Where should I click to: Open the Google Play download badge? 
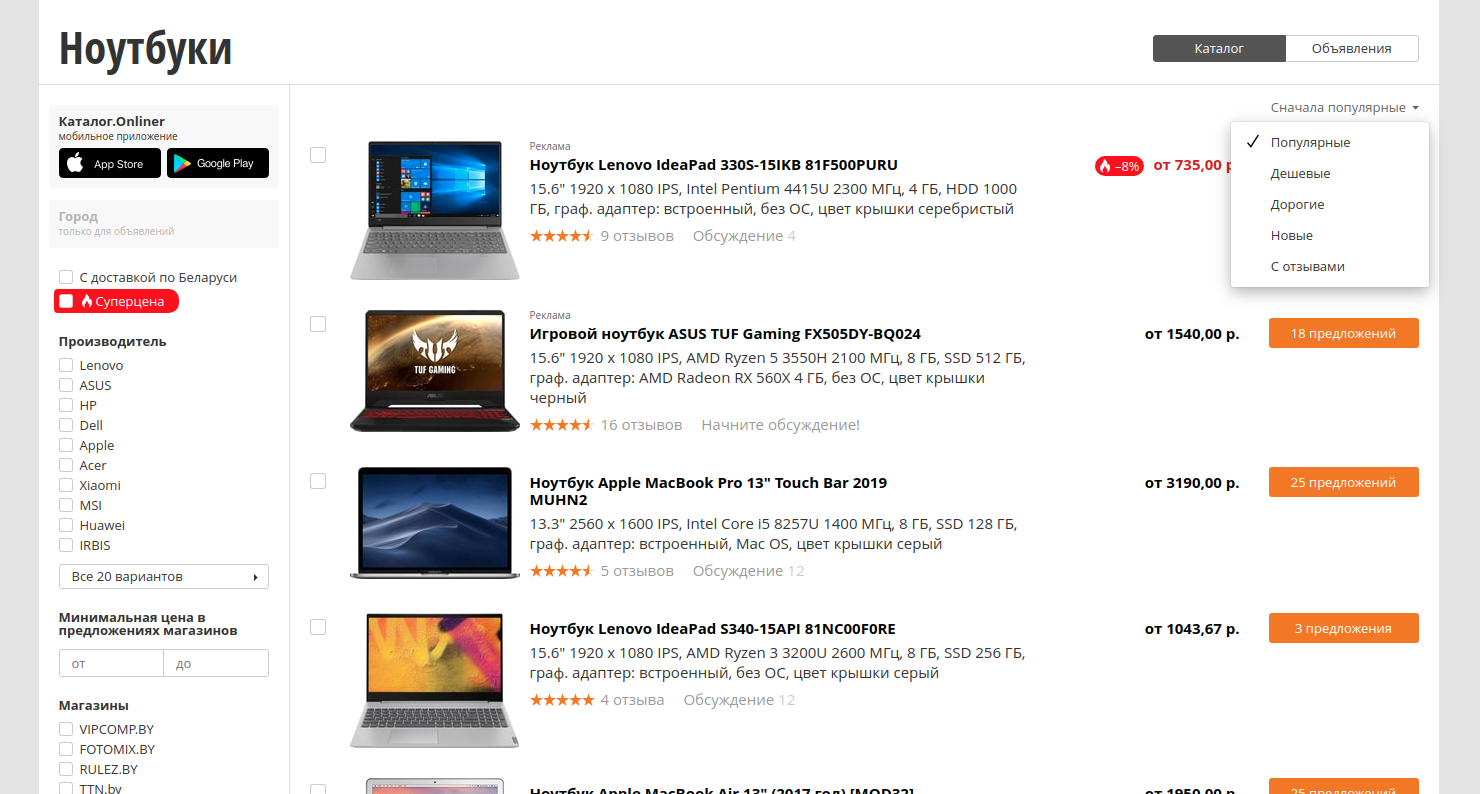pyautogui.click(x=218, y=163)
